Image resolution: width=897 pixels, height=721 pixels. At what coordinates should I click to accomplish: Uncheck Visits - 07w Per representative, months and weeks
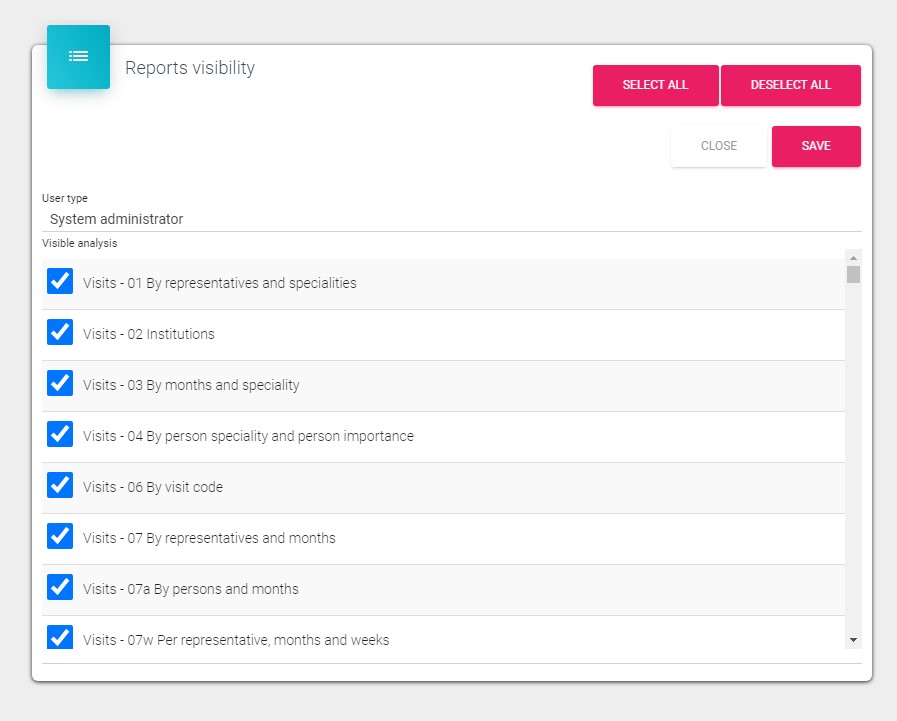tap(60, 638)
